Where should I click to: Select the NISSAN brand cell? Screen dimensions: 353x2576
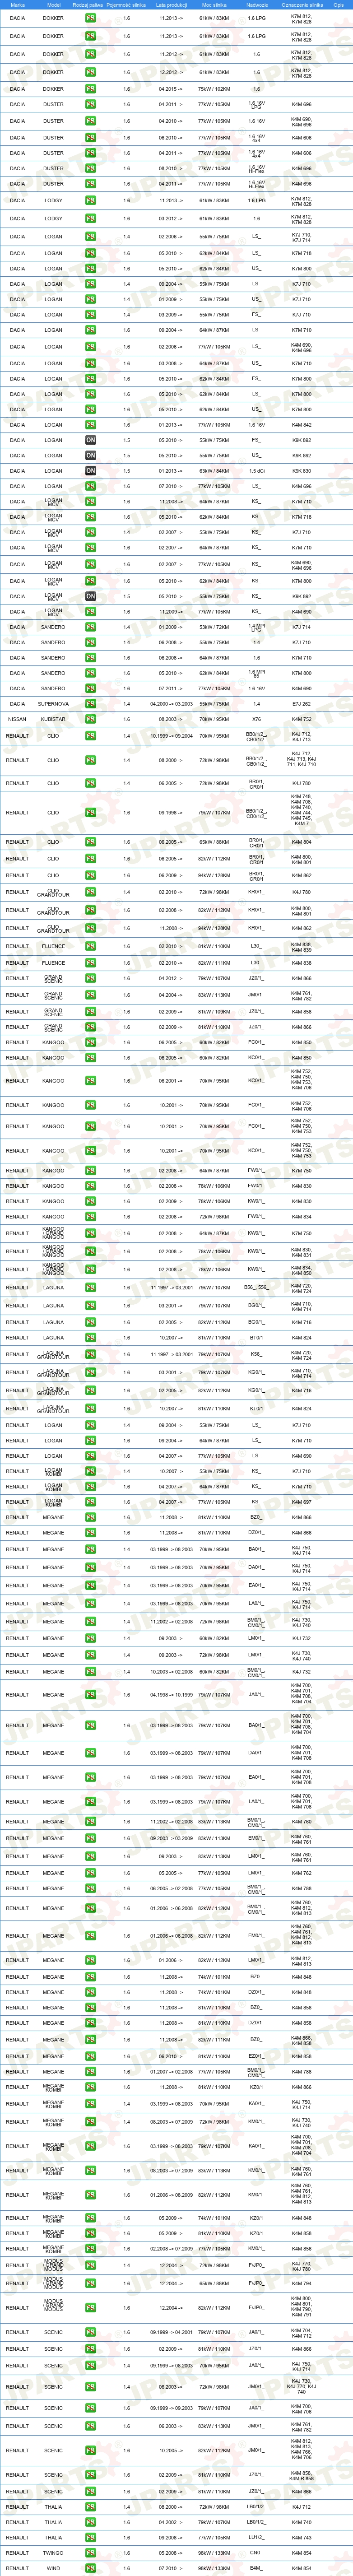pos(17,719)
